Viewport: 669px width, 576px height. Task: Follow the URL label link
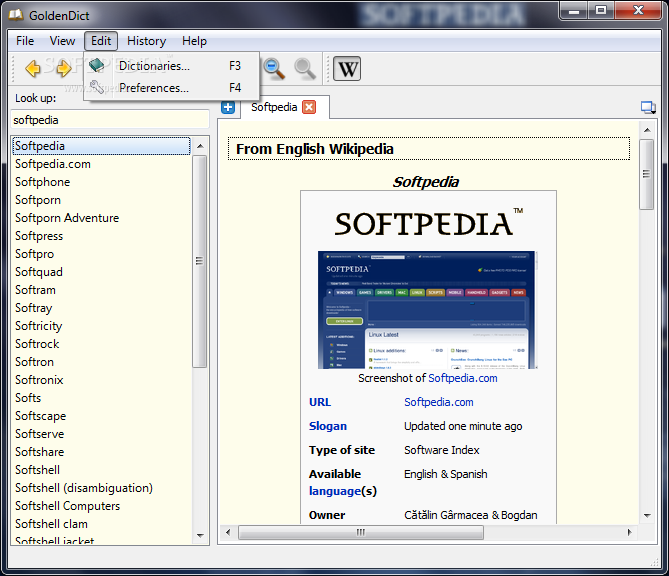[x=320, y=402]
